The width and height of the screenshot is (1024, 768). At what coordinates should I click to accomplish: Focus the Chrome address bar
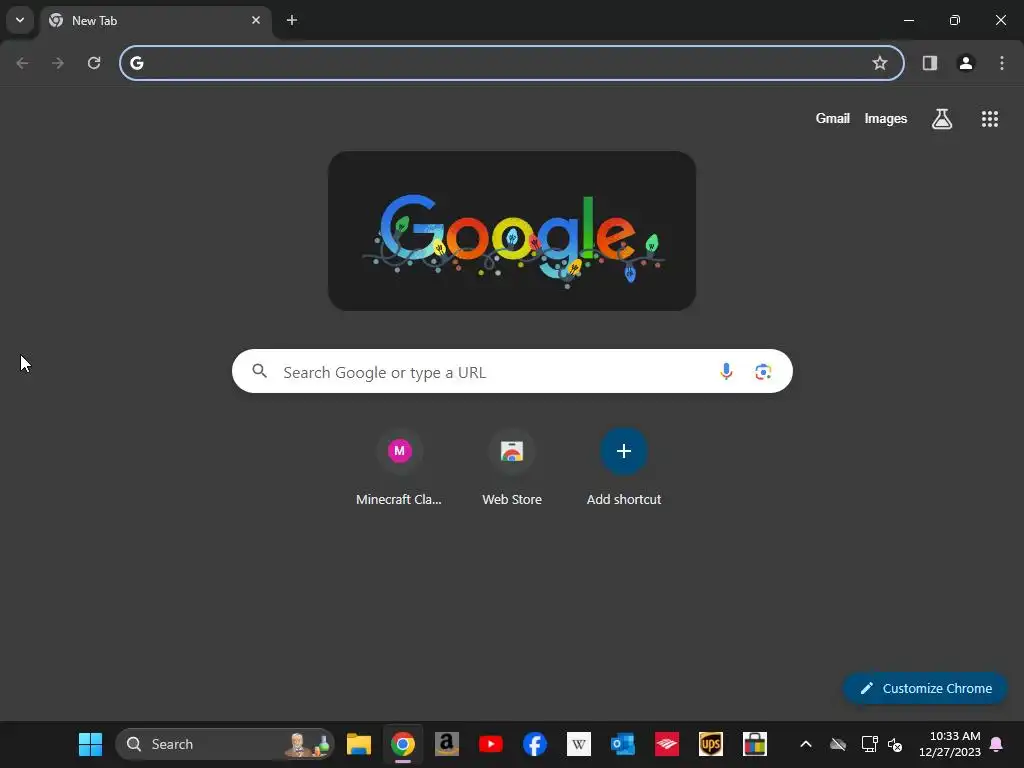[x=511, y=63]
